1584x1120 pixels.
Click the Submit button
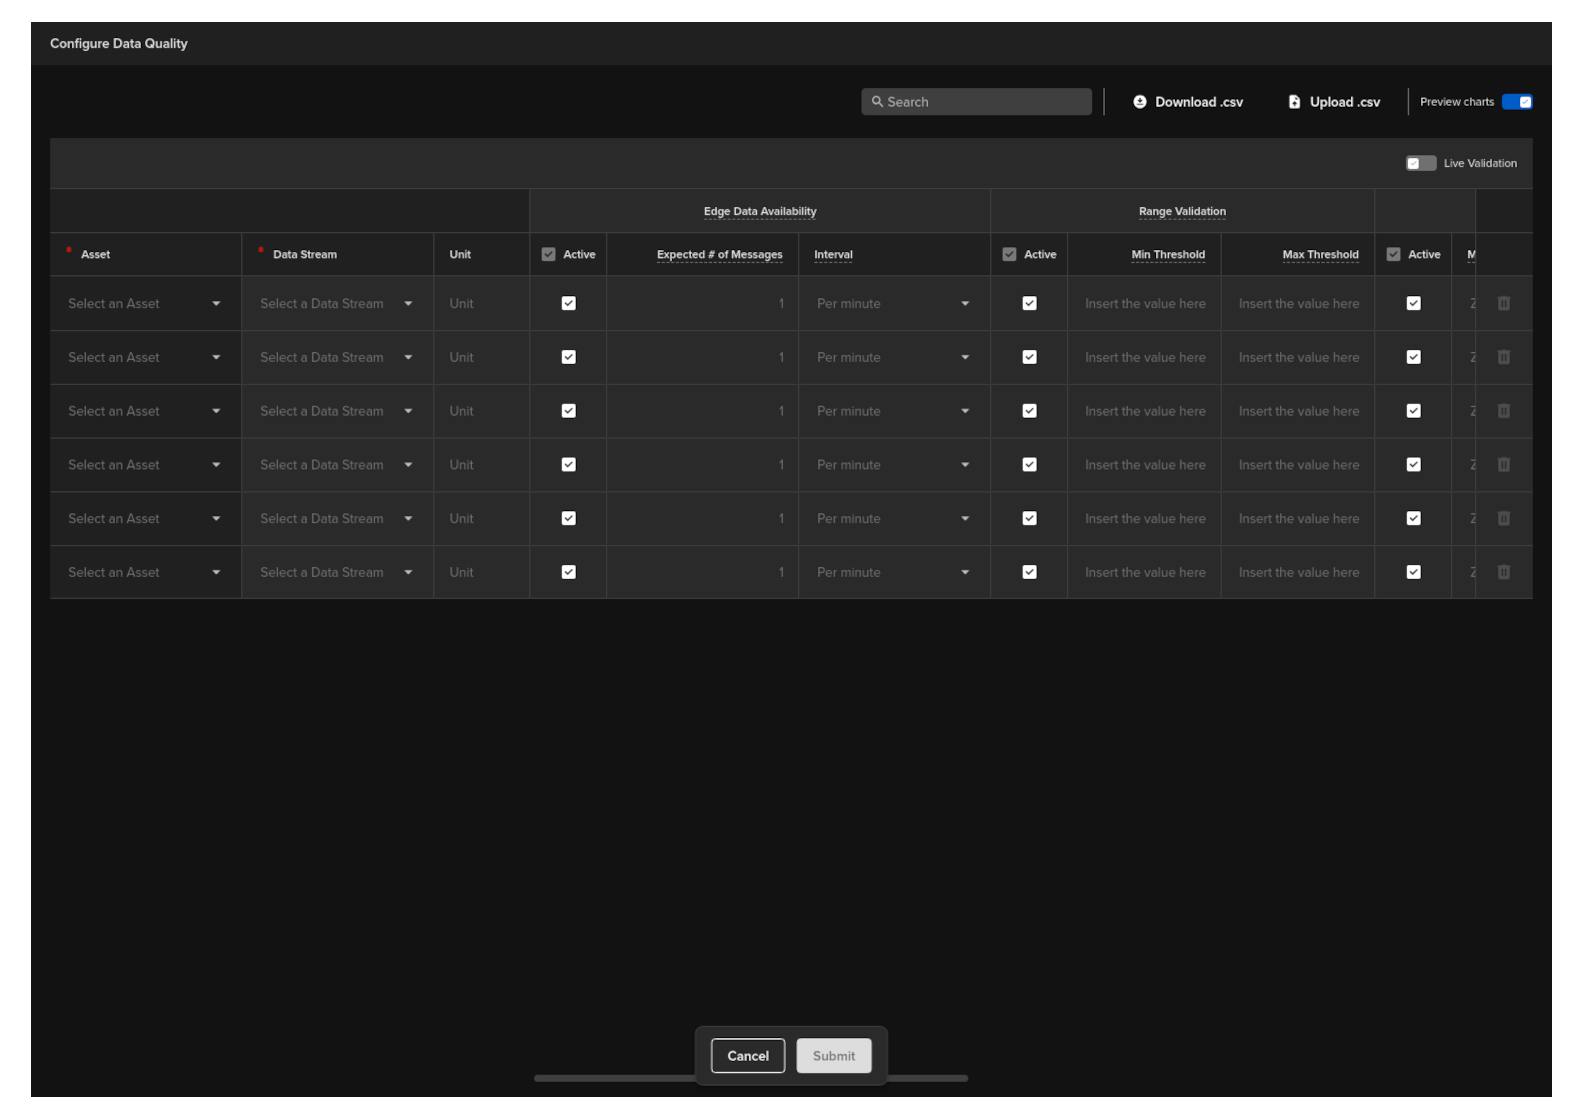tap(833, 1056)
